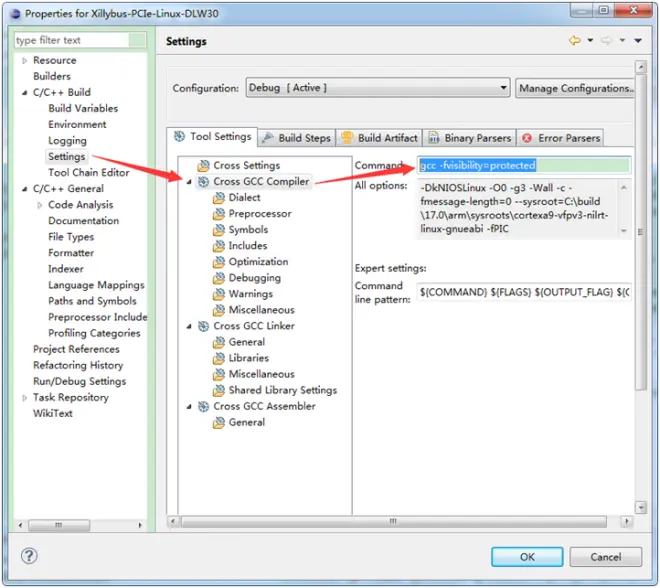Click the Dialect option icon
This screenshot has width=660, height=588.
coord(219,197)
